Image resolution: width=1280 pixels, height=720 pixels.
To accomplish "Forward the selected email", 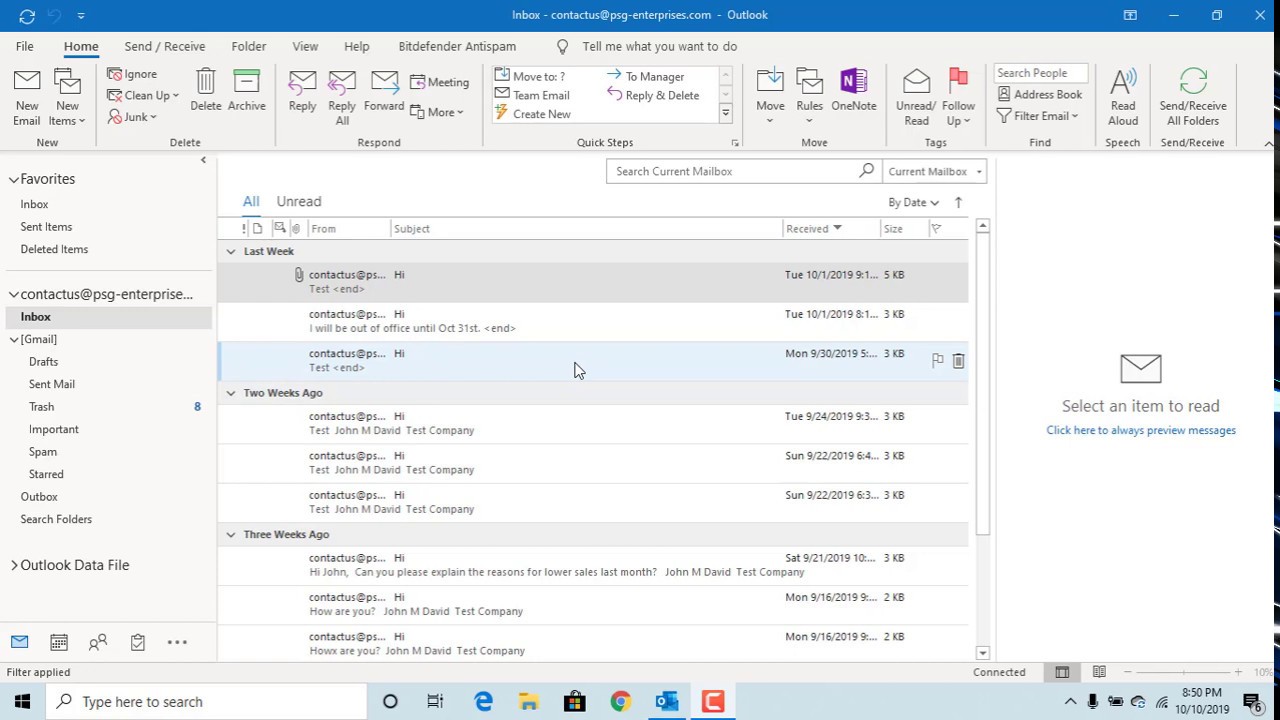I will (x=384, y=90).
